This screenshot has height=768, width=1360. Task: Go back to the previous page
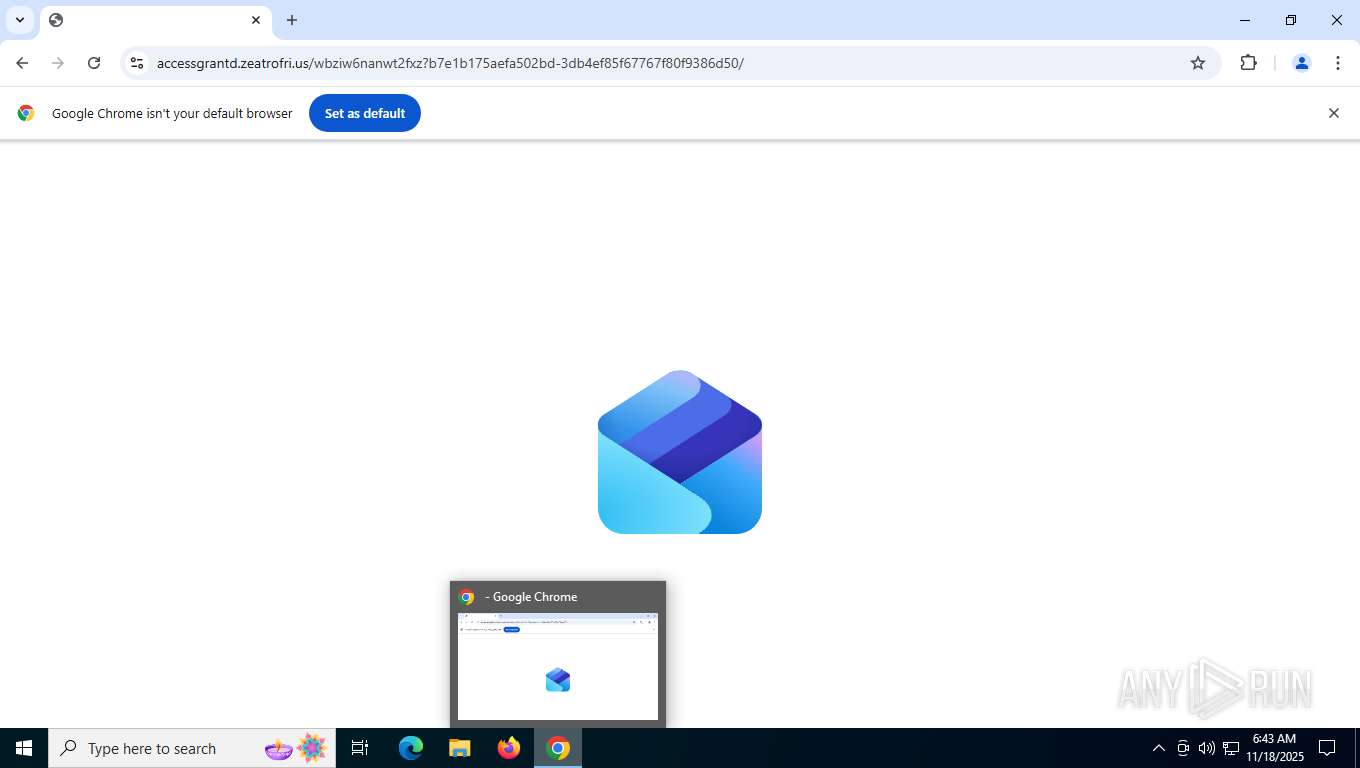pos(22,63)
